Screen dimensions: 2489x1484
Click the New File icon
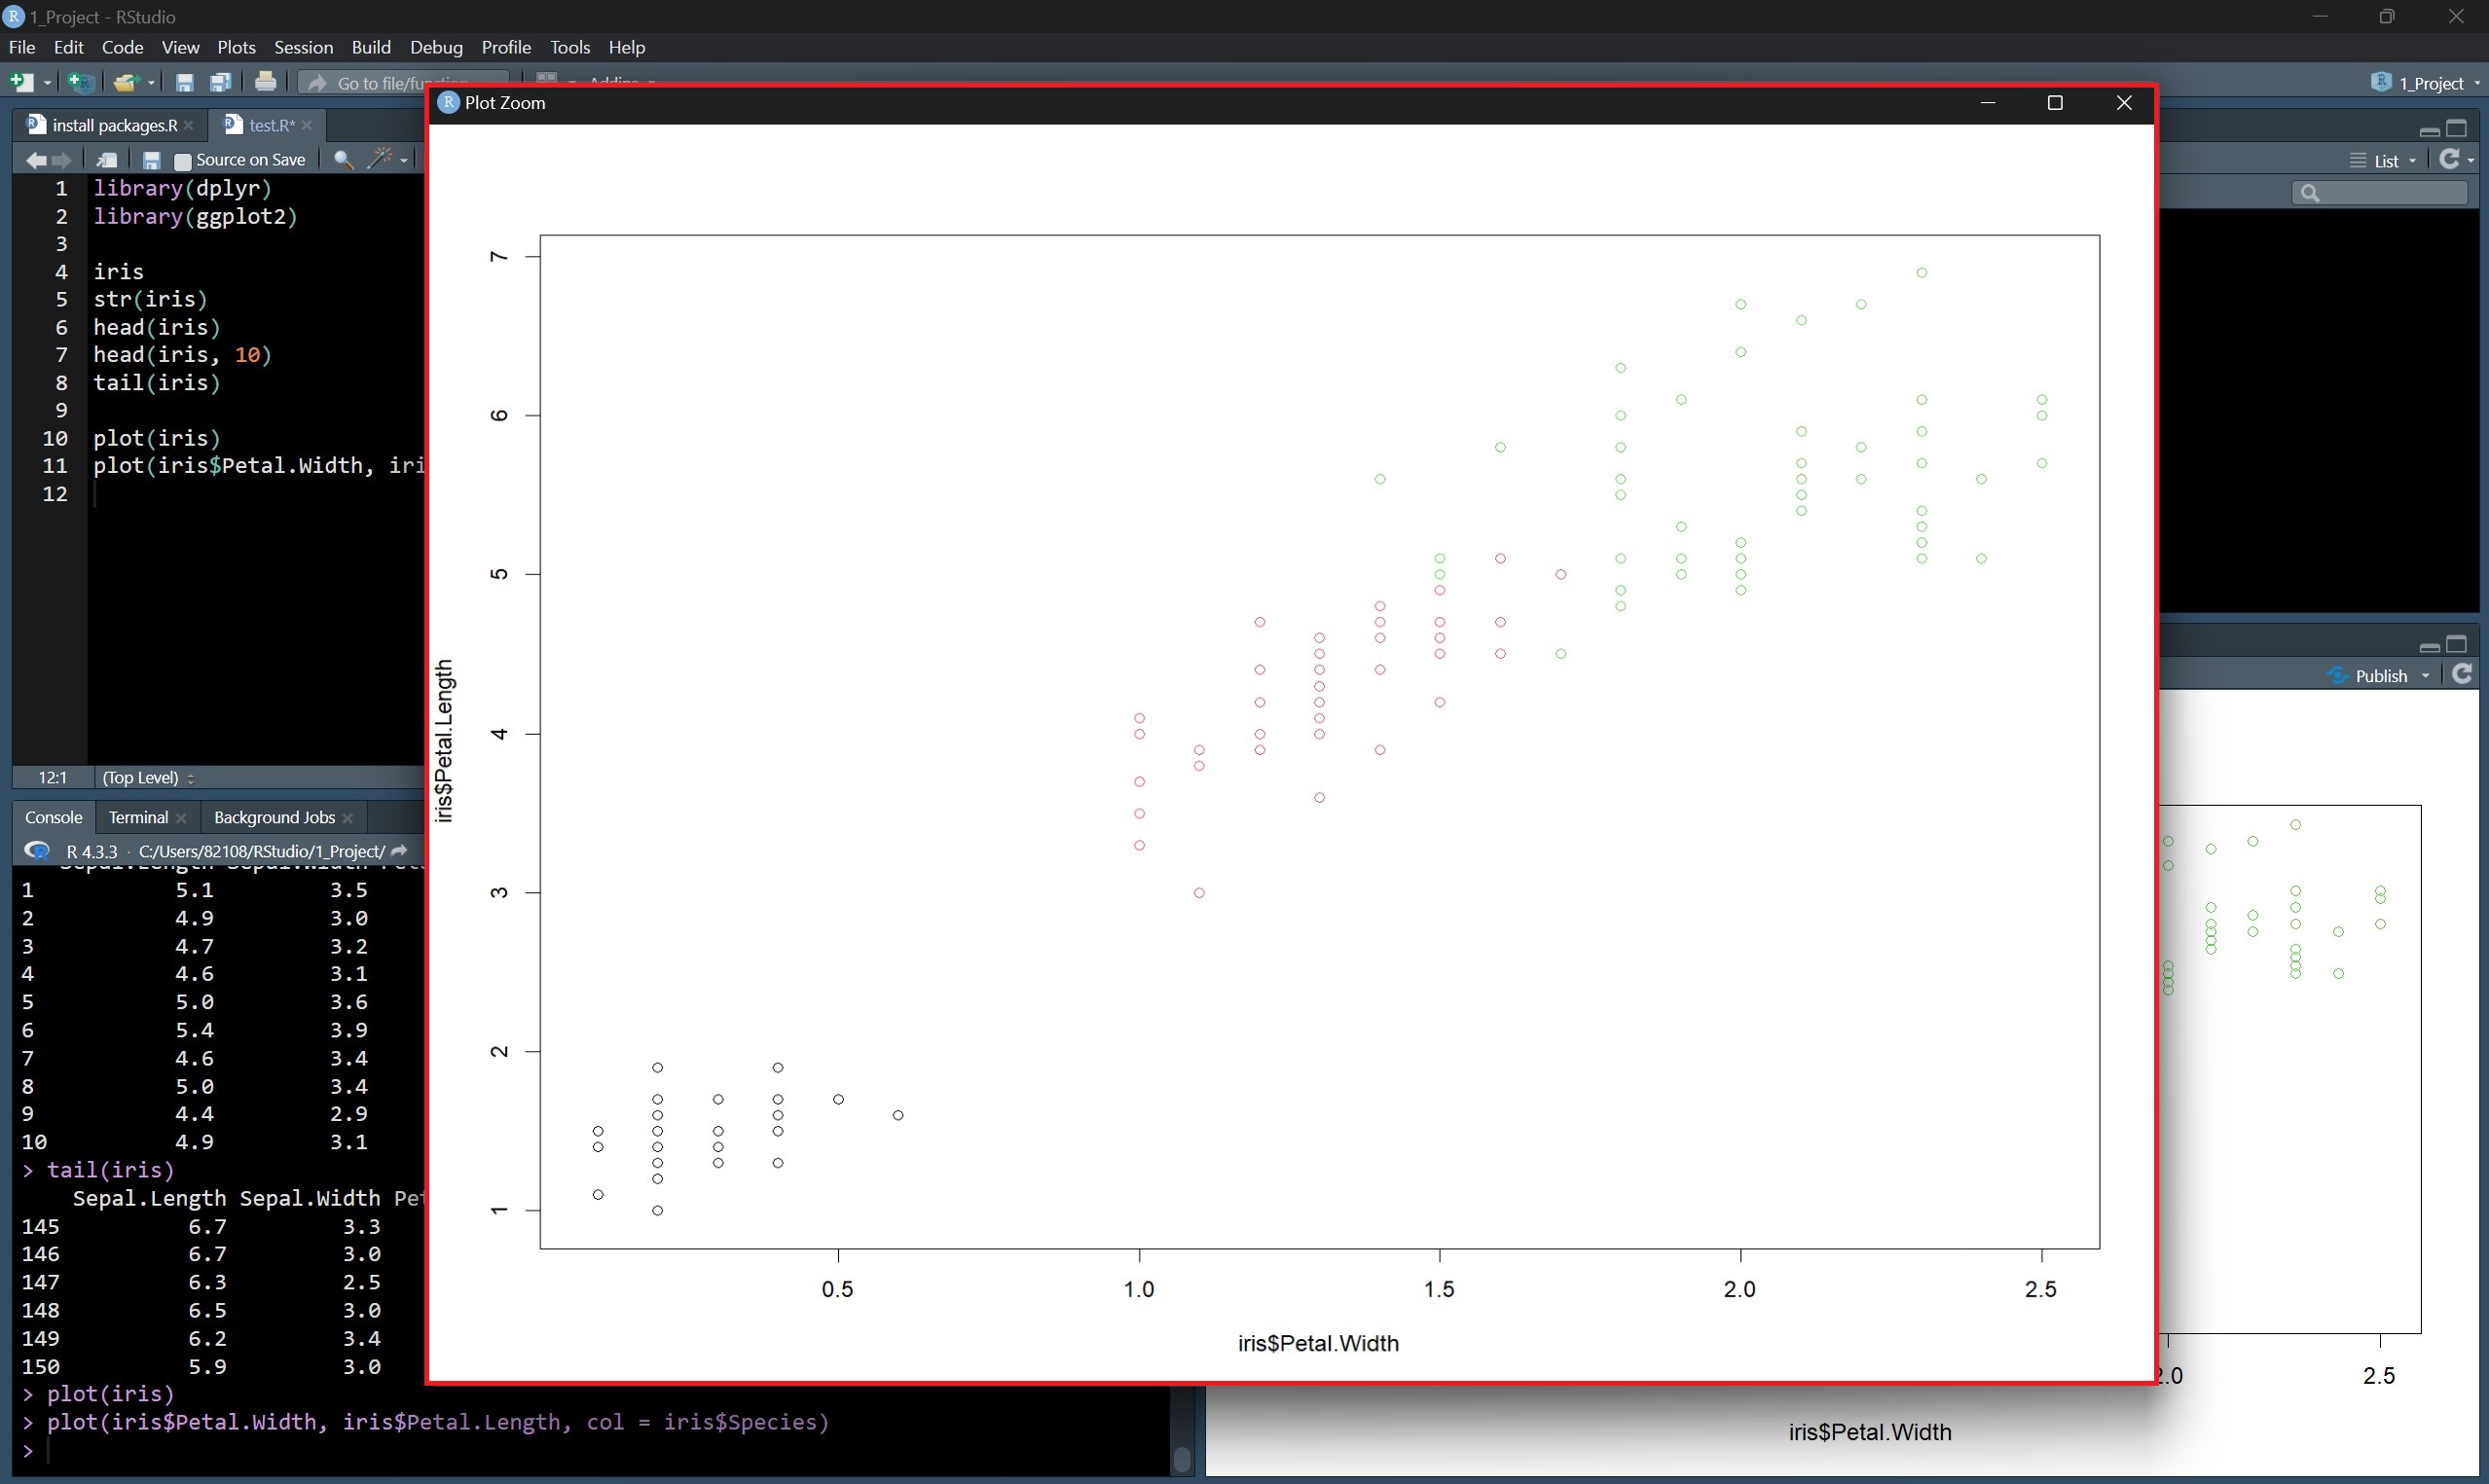(x=20, y=82)
